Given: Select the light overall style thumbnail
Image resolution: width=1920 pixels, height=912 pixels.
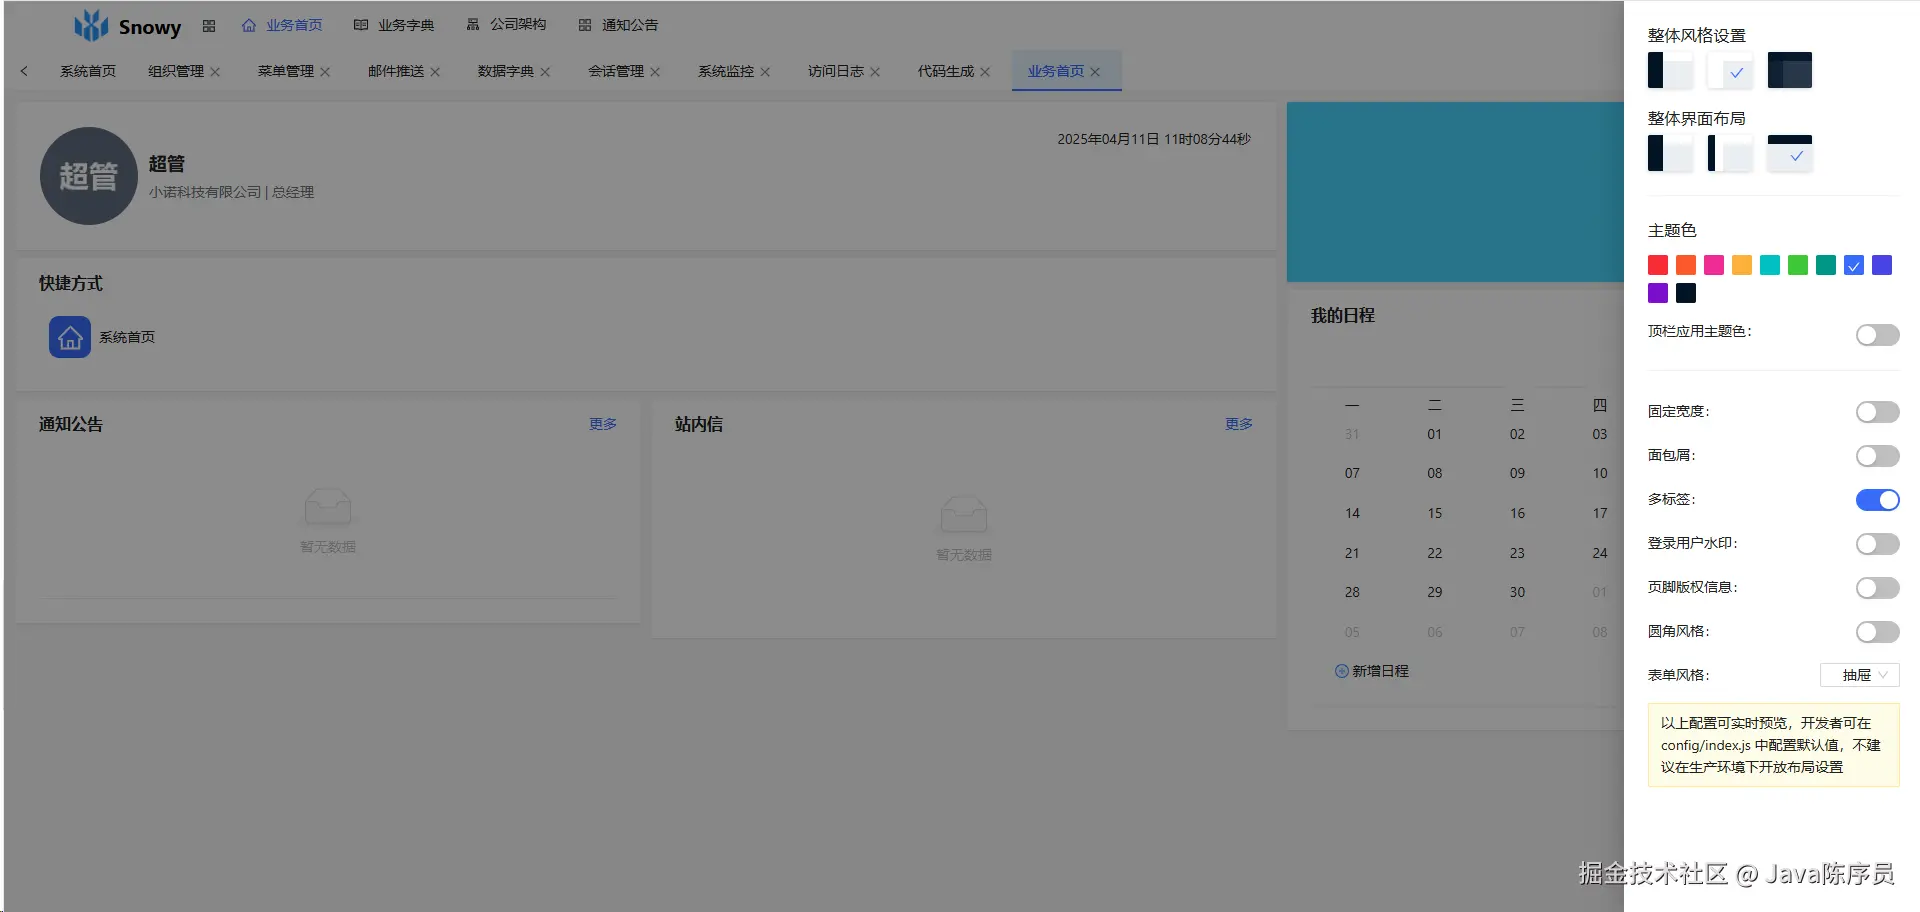Looking at the screenshot, I should click(x=1730, y=70).
